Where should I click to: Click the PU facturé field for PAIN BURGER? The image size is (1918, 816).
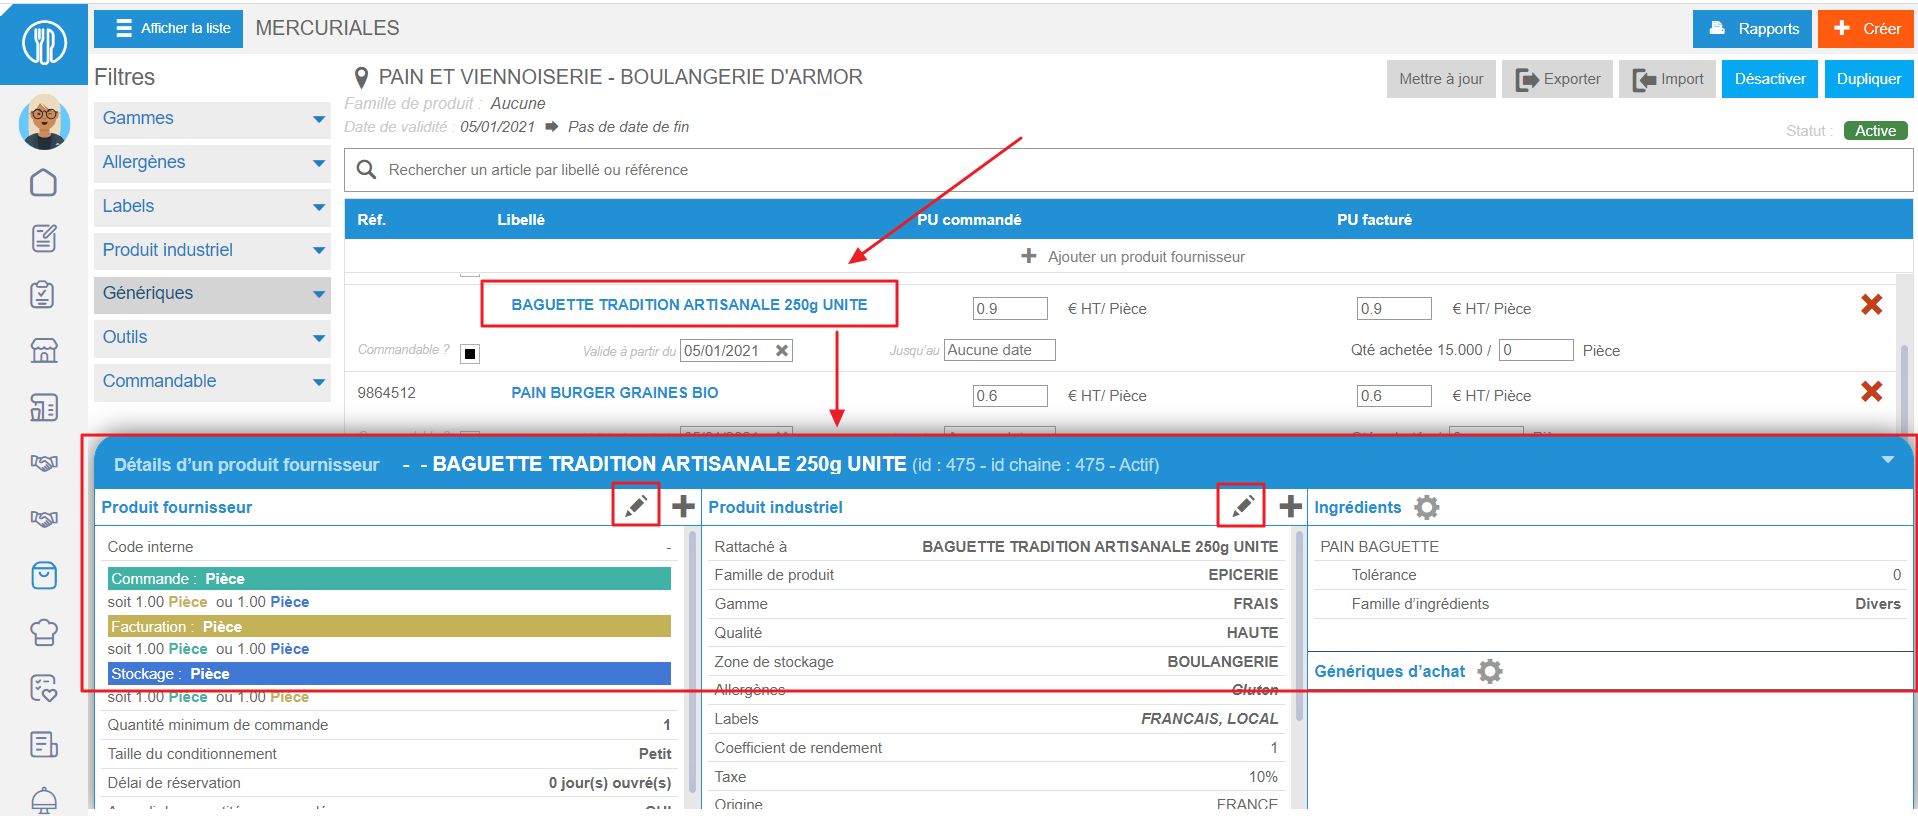point(1394,396)
